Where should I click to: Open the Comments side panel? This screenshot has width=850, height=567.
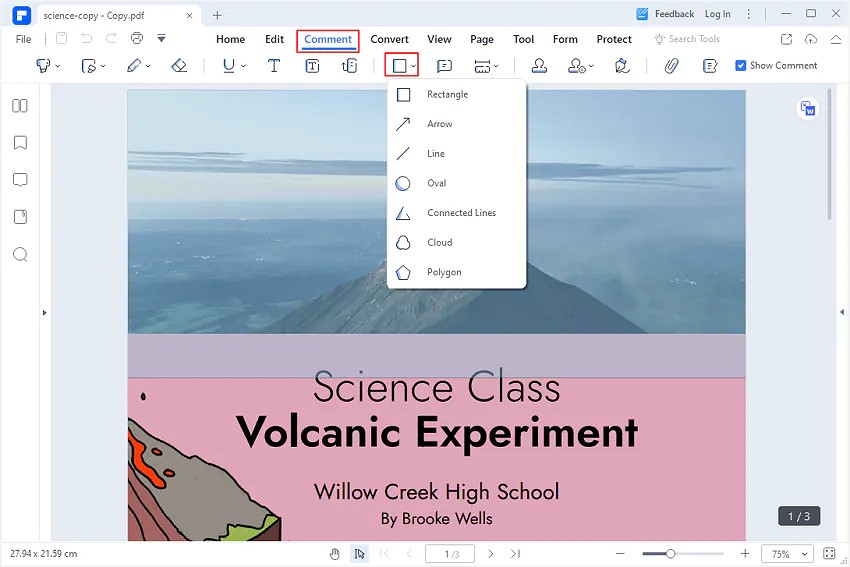pyautogui.click(x=20, y=180)
